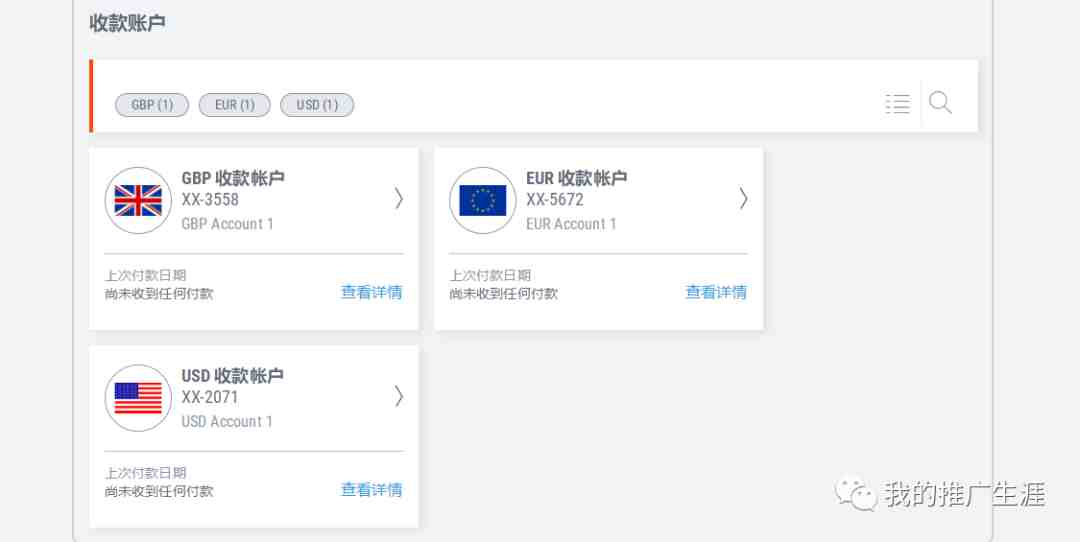
Task: Click account number XX-3558
Action: click(210, 200)
